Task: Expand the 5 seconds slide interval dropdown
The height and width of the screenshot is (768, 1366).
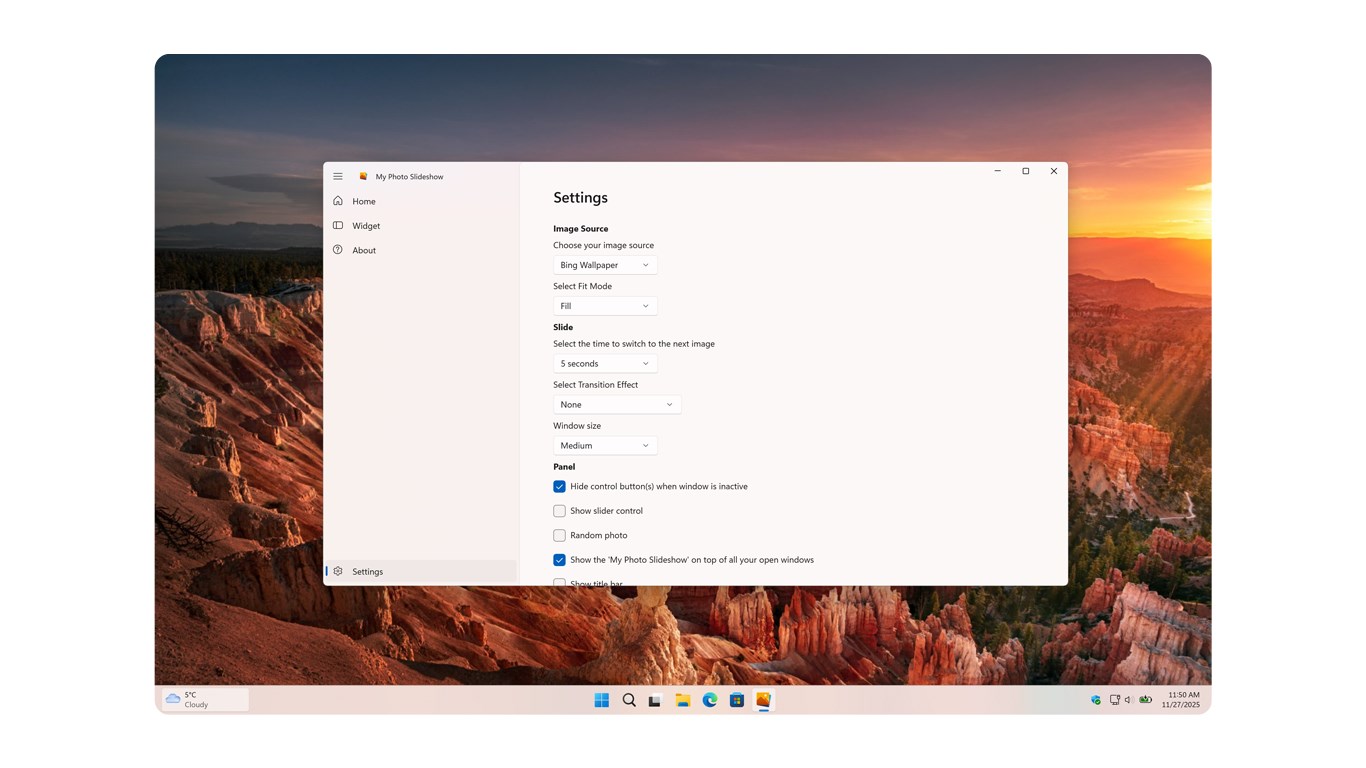Action: pyautogui.click(x=604, y=363)
